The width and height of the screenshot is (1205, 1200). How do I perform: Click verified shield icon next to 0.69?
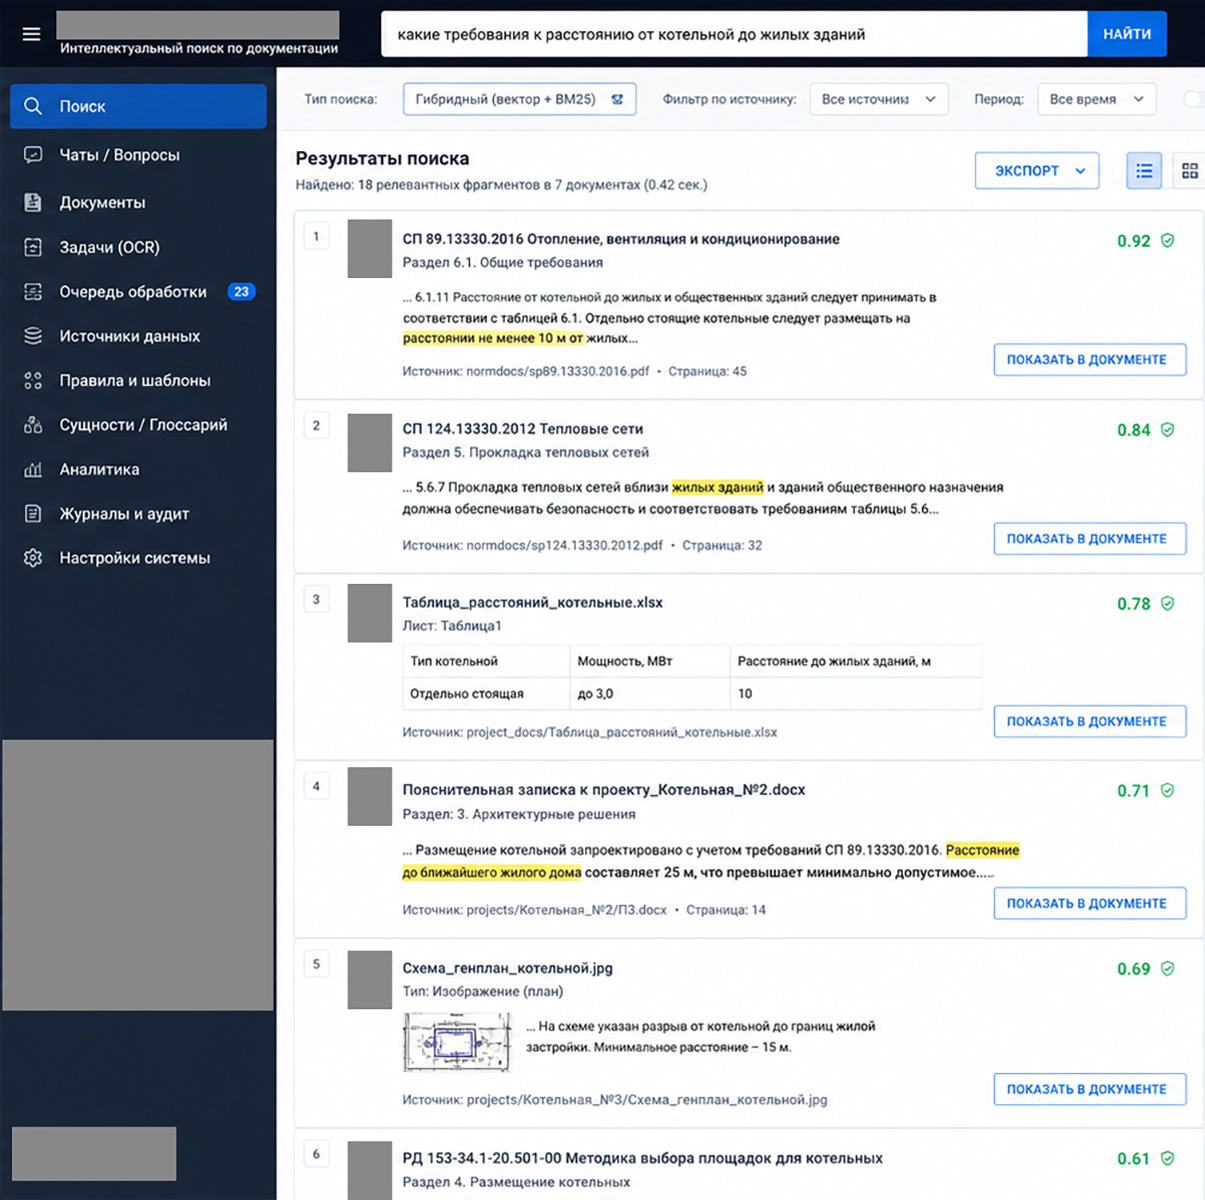click(1167, 969)
